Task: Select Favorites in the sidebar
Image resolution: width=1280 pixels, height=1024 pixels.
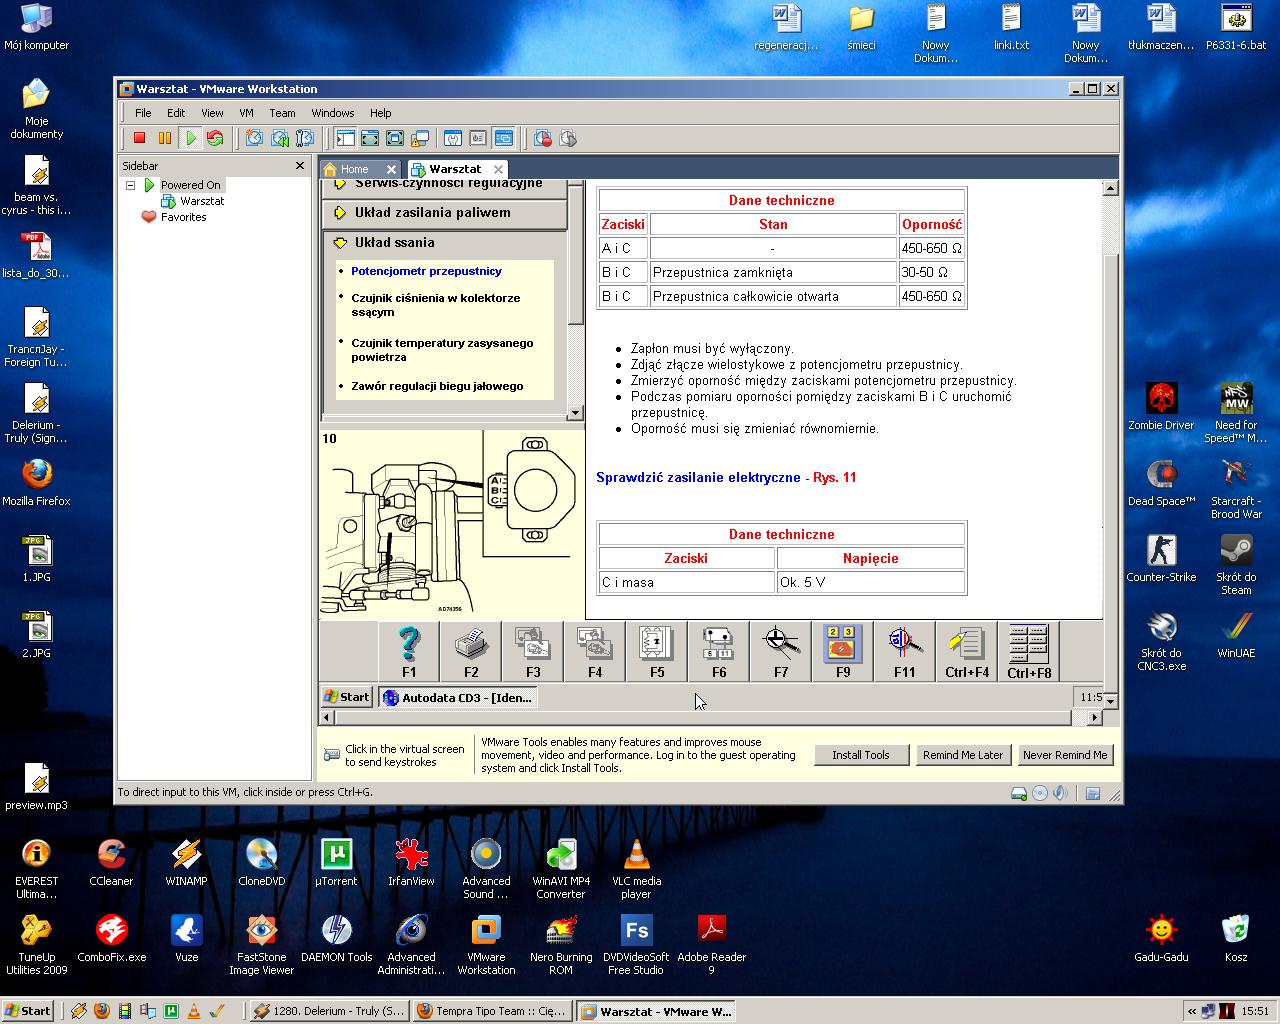Action: (183, 217)
